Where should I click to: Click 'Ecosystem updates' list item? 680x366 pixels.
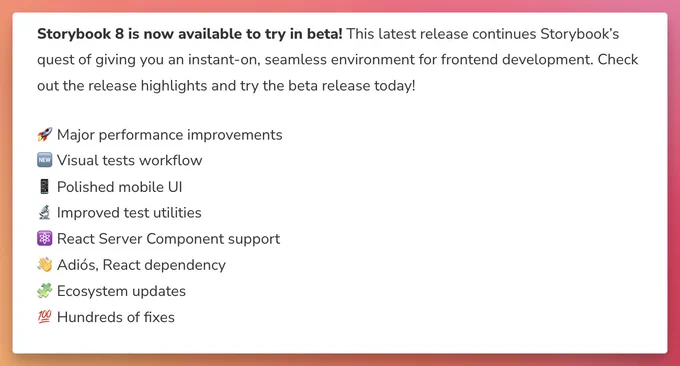coord(121,291)
